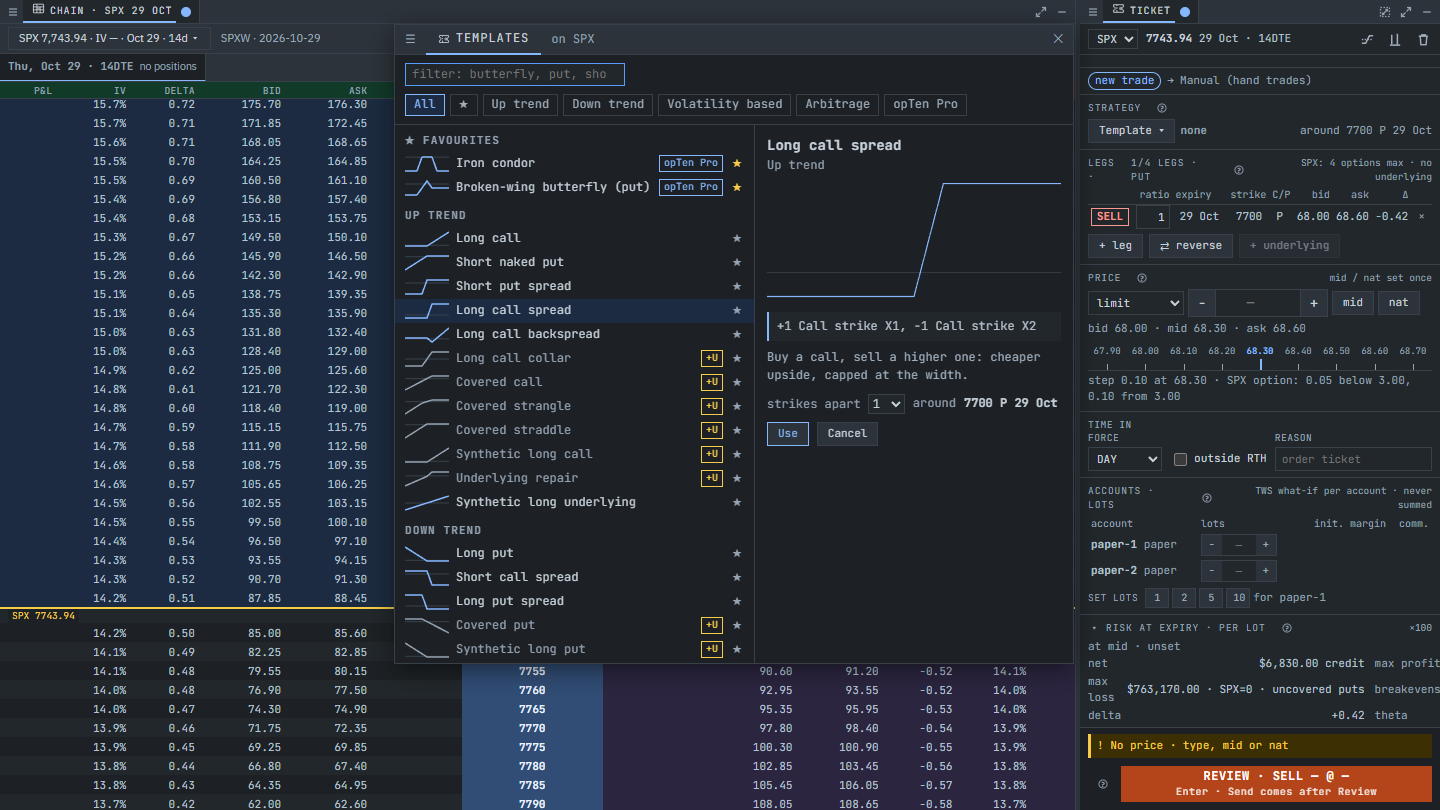Open the SPX 7,743.94 expiry selector dropdown
The image size is (1440, 810).
point(109,38)
